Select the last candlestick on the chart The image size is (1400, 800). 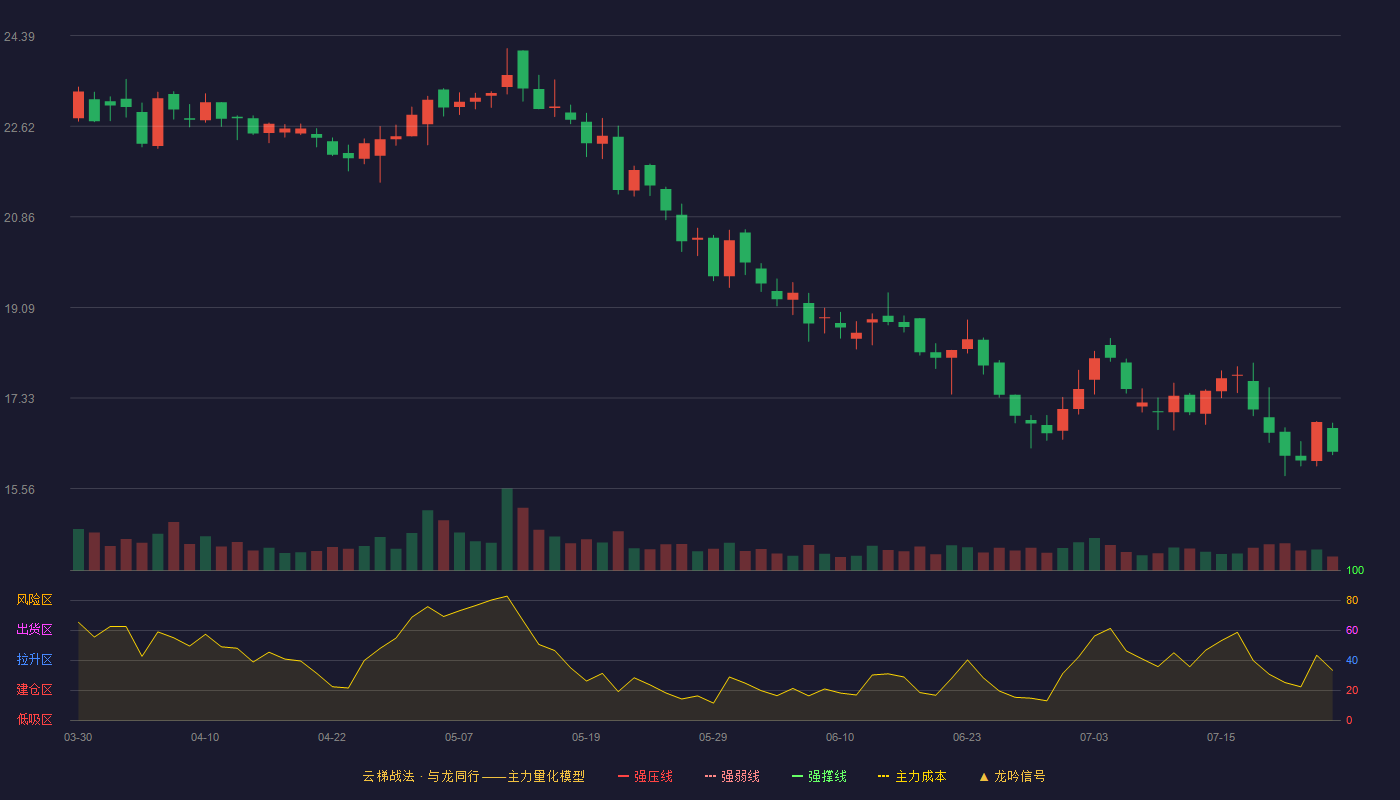pos(1332,440)
